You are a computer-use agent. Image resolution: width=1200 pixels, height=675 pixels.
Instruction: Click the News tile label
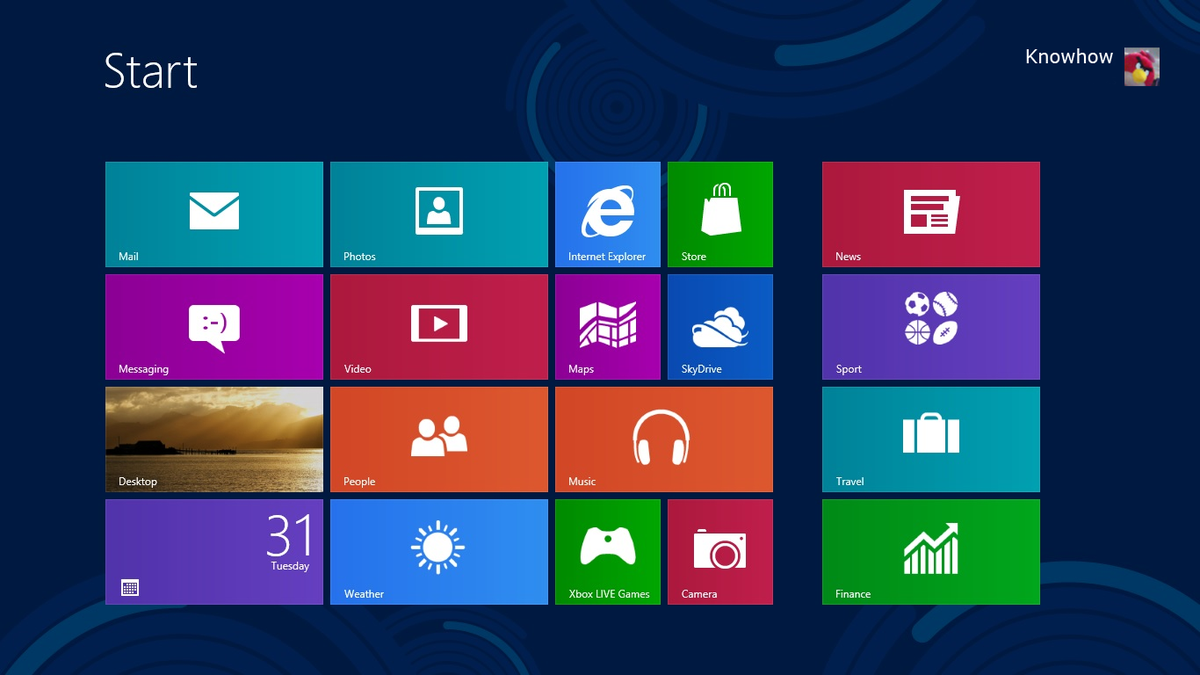tap(848, 257)
